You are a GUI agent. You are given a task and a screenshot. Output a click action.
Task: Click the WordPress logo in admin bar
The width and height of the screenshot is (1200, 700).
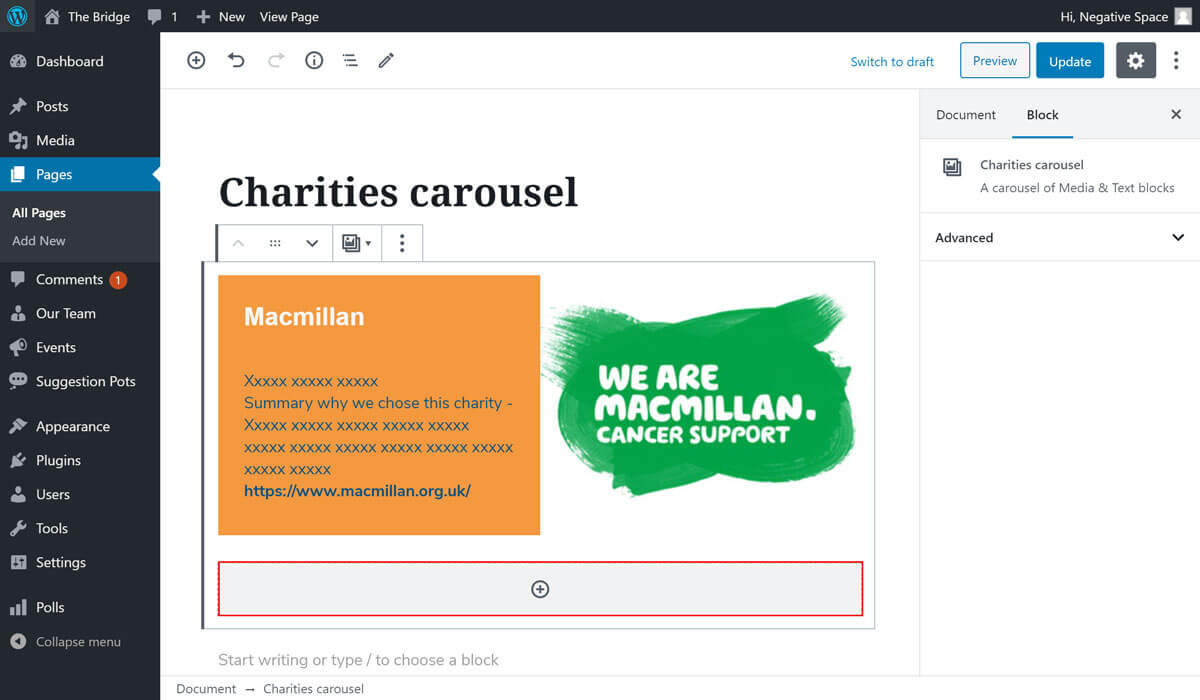pyautogui.click(x=17, y=16)
